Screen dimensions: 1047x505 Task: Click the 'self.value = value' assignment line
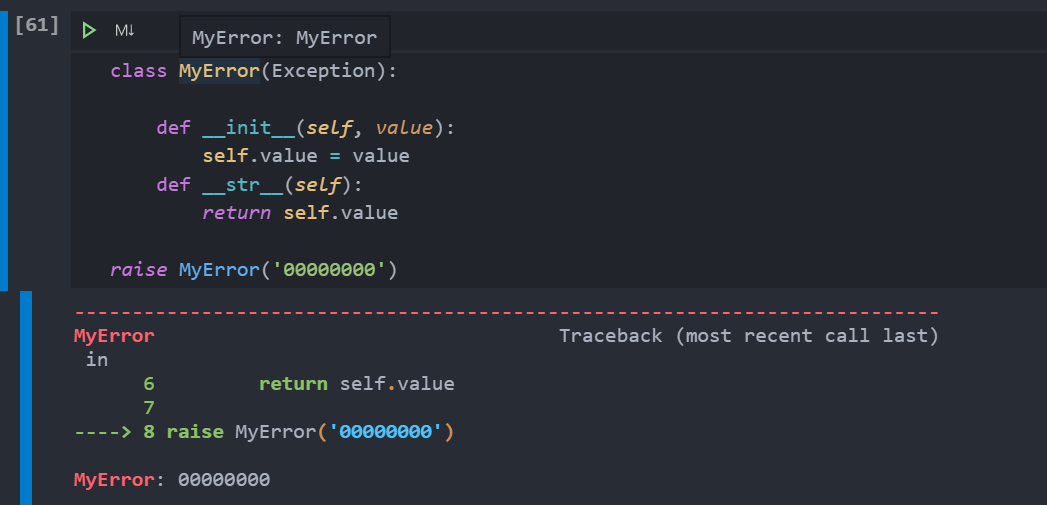tap(306, 156)
